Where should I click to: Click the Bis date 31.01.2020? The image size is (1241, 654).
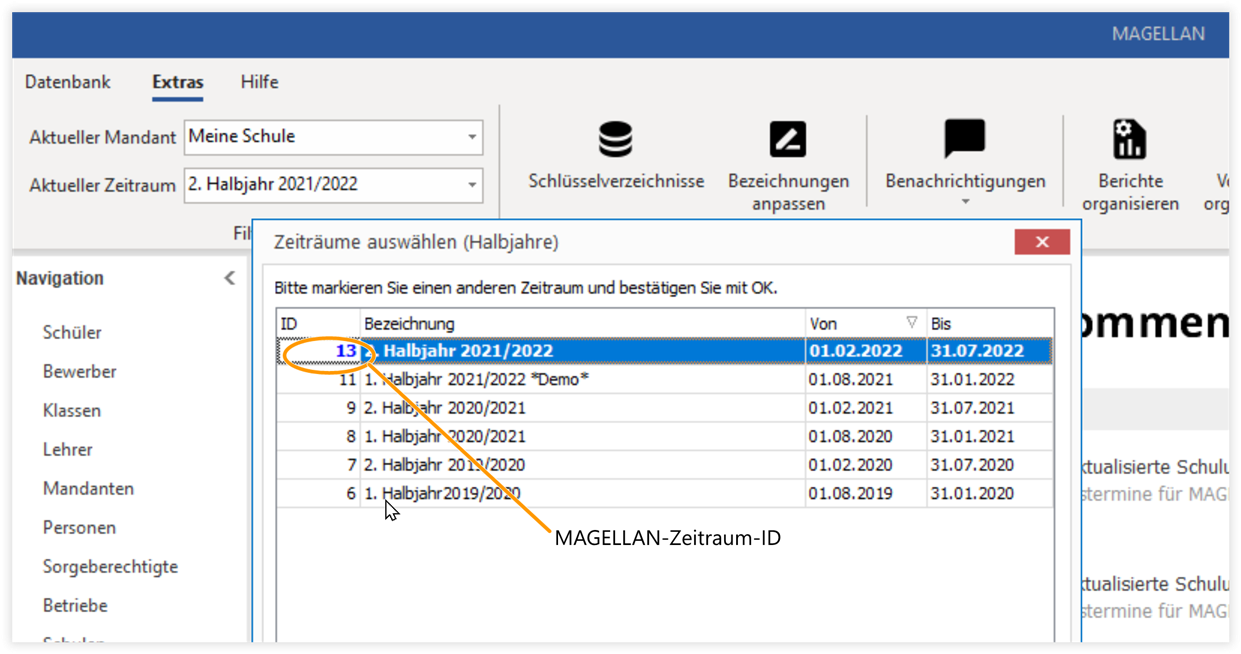pyautogui.click(x=973, y=494)
